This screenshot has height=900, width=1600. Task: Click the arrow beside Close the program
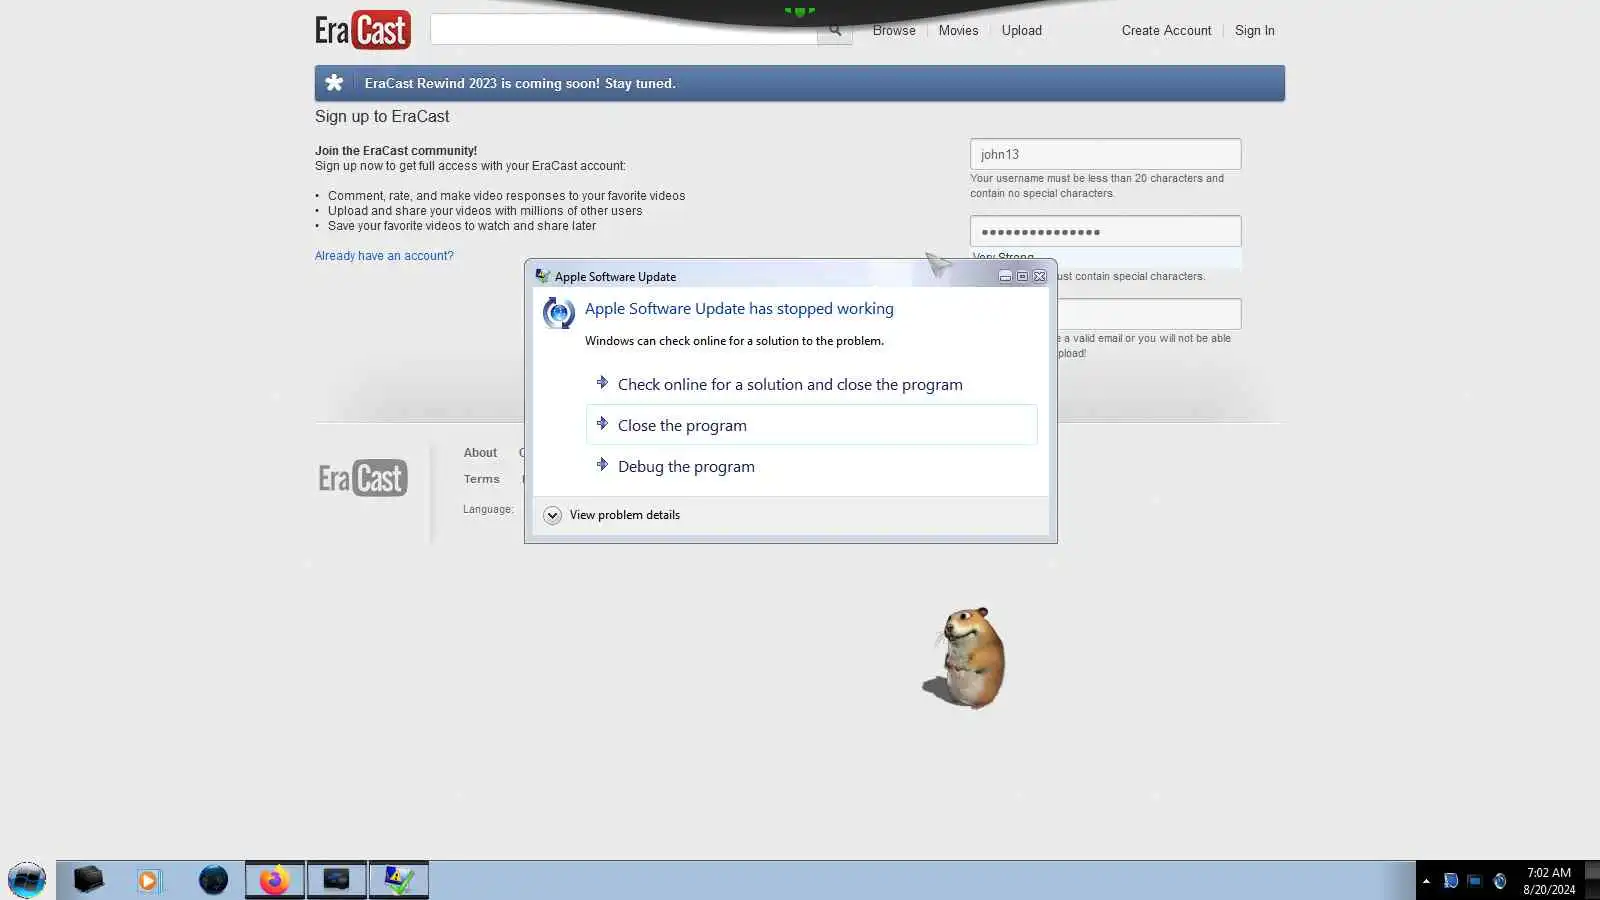click(602, 424)
